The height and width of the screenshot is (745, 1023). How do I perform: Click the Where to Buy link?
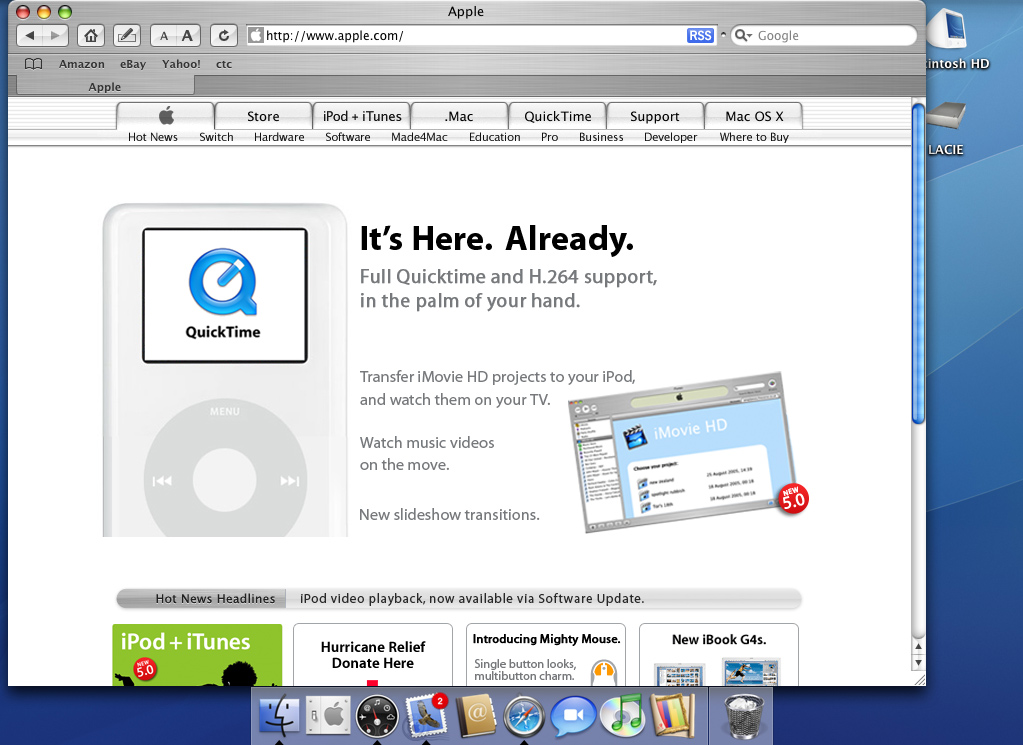click(754, 137)
